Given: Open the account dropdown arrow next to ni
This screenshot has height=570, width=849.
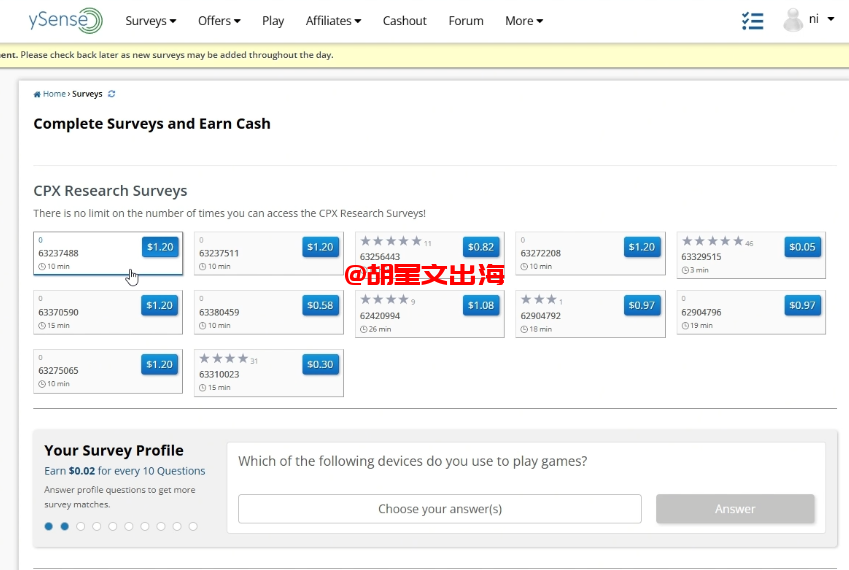Looking at the screenshot, I should [831, 19].
